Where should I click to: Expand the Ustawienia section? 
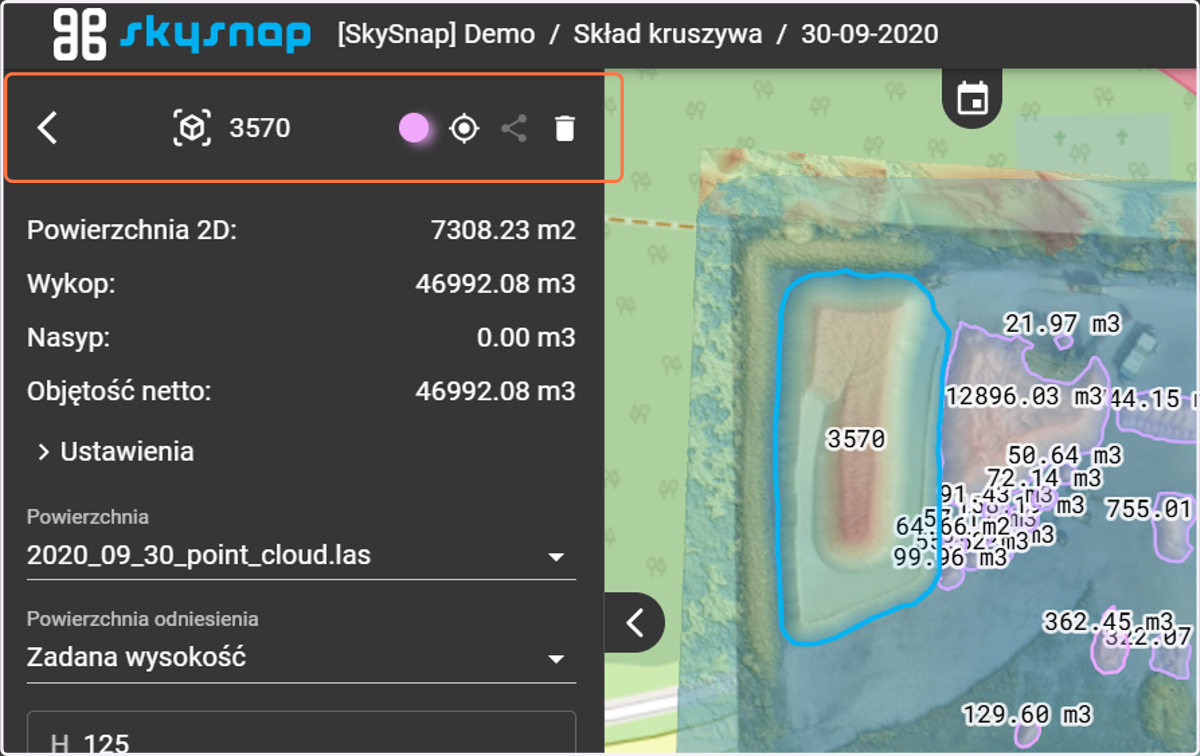coord(115,452)
